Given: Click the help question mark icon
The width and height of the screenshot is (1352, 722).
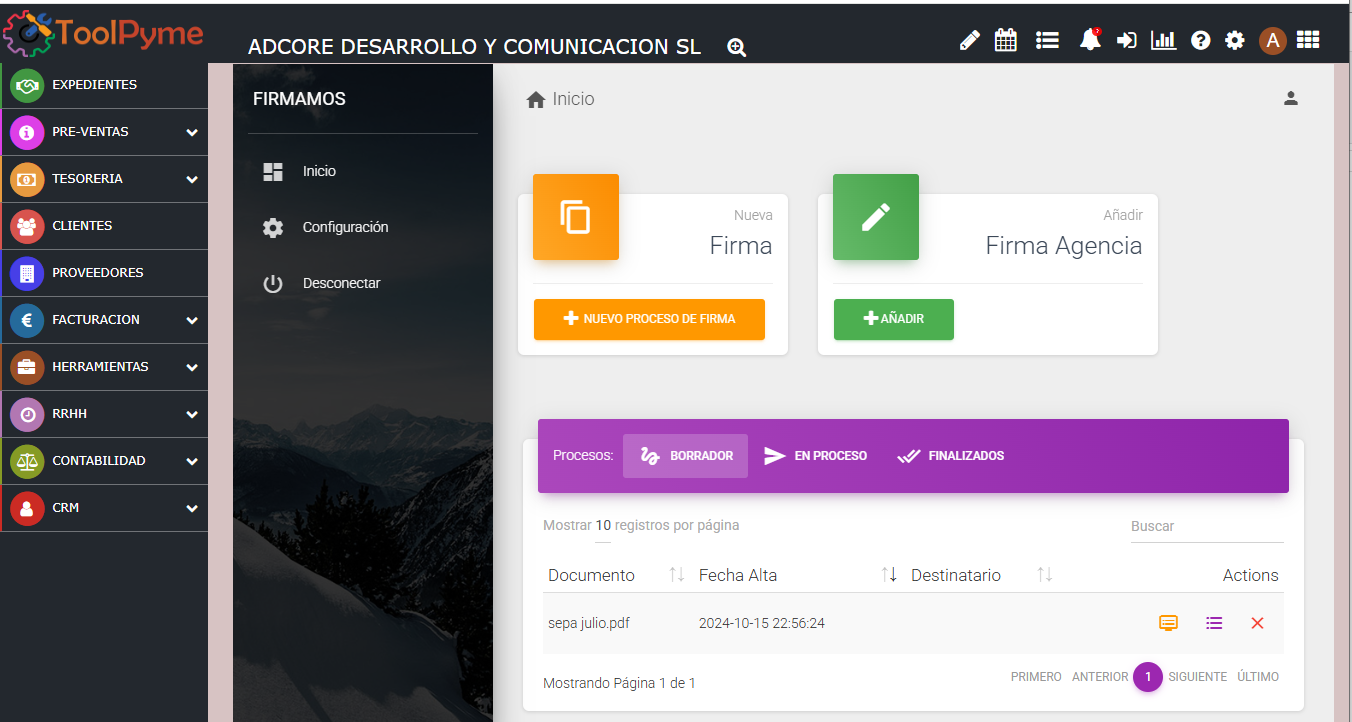Looking at the screenshot, I should click(1201, 40).
